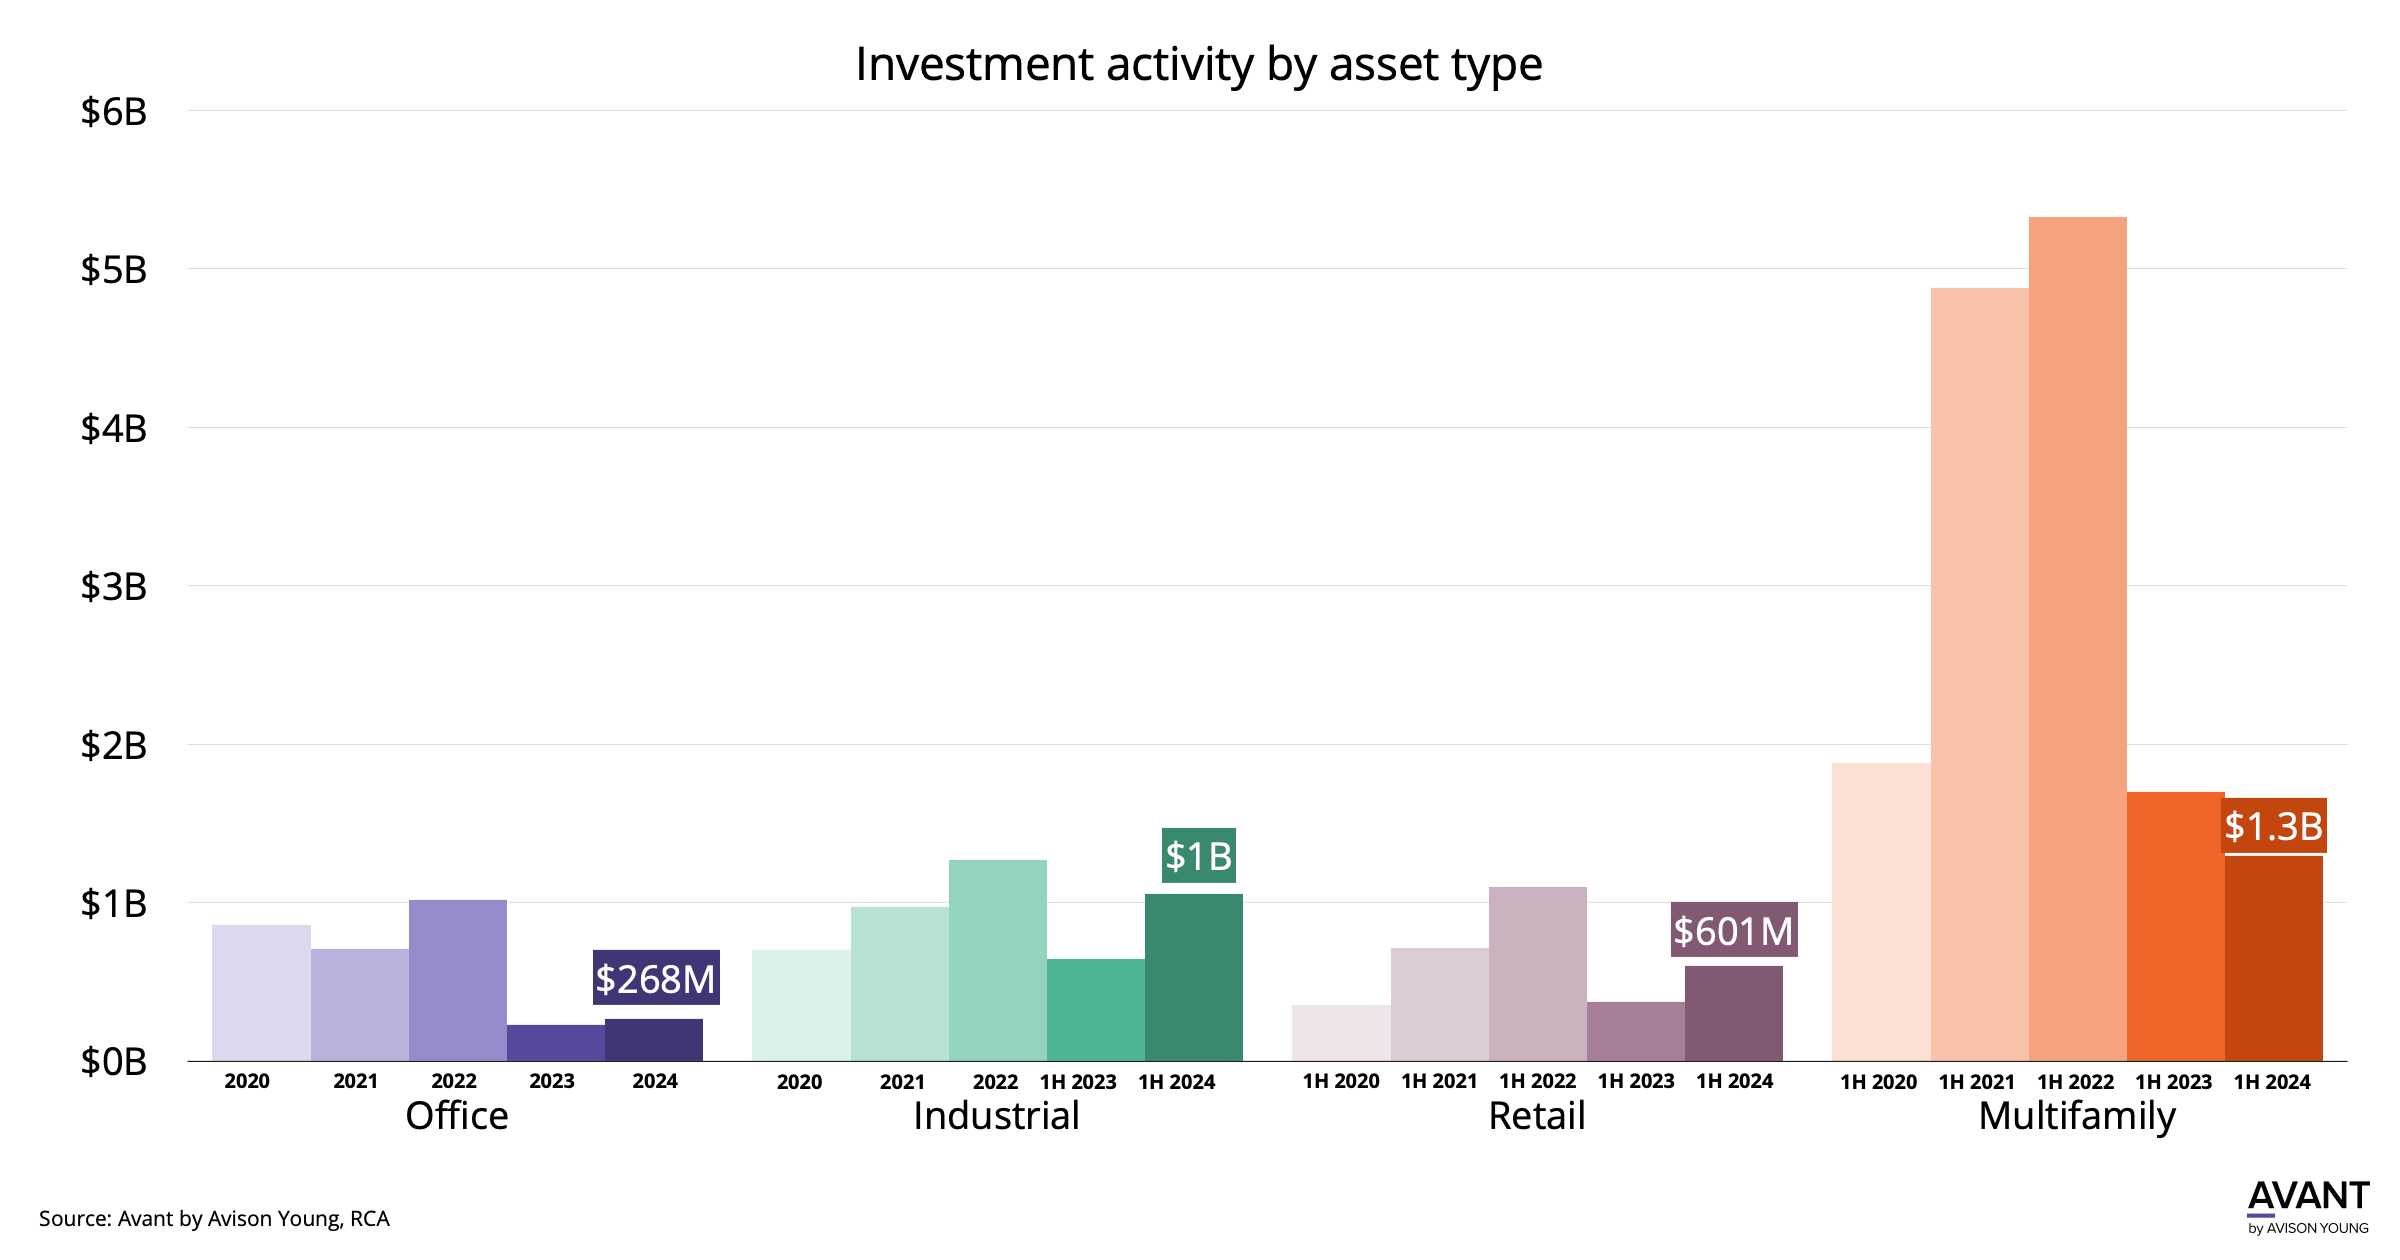Click the $6B y-axis label
The width and height of the screenshot is (2400, 1260).
pyautogui.click(x=114, y=112)
